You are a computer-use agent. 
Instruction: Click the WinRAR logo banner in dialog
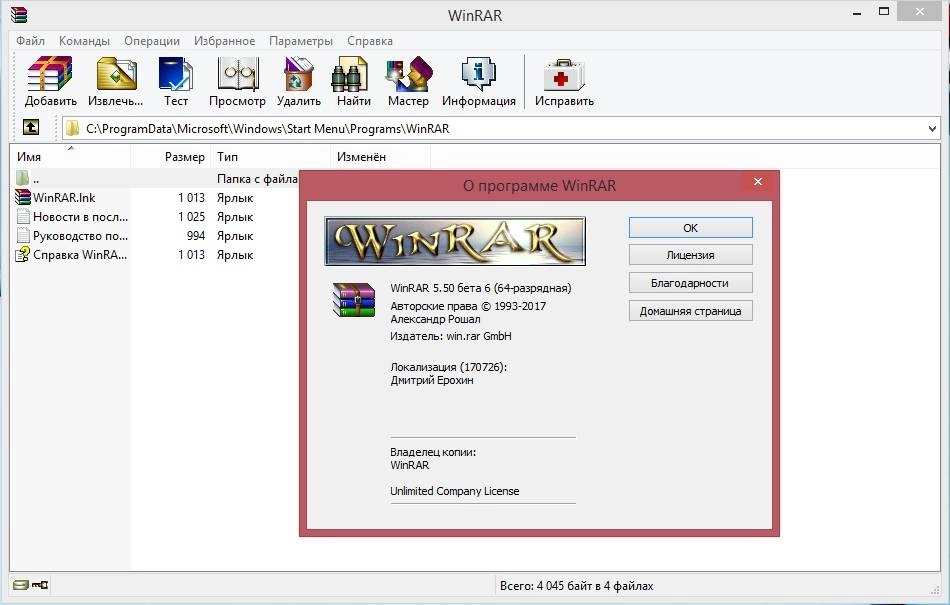click(x=455, y=241)
